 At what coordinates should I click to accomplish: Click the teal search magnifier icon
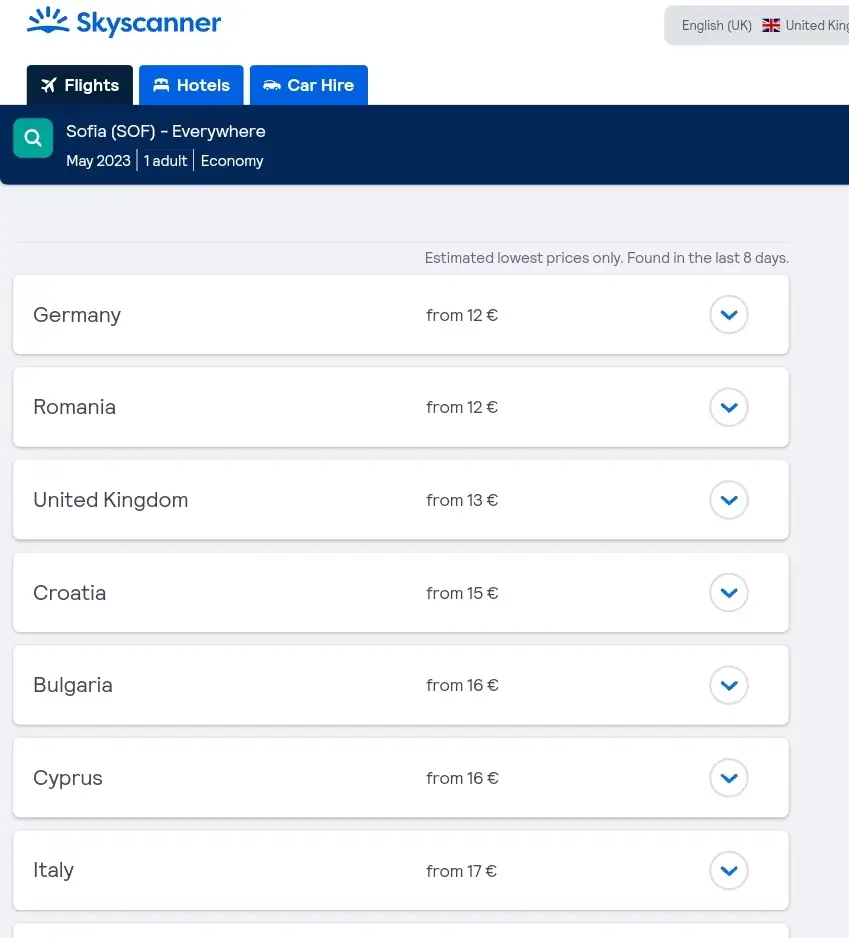pyautogui.click(x=33, y=138)
